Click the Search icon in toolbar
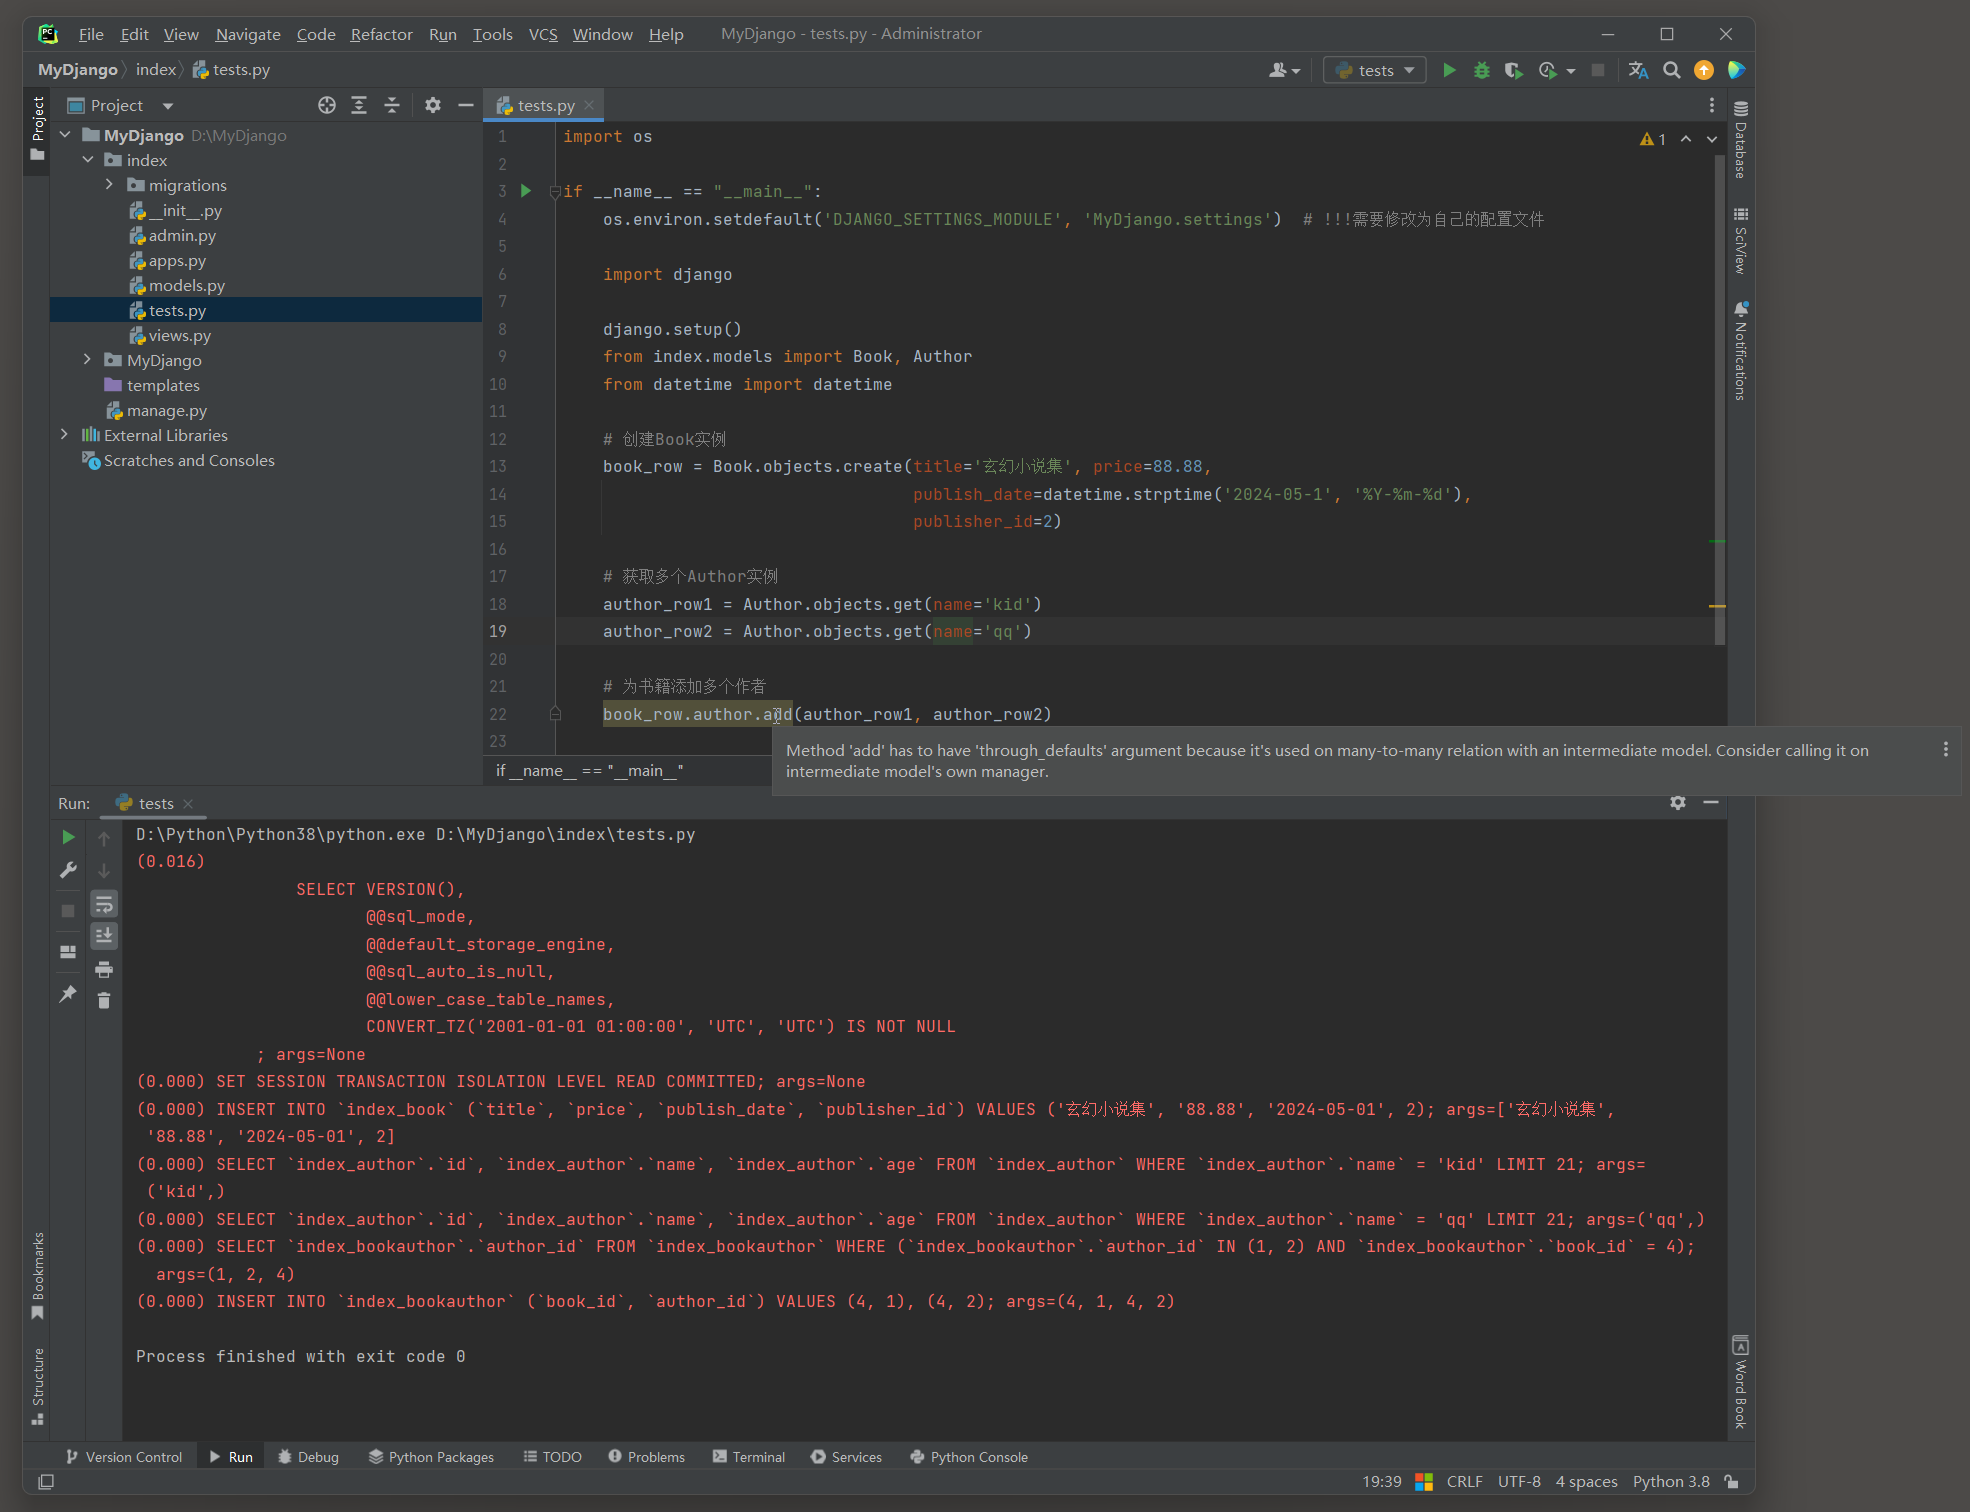This screenshot has height=1512, width=1970. coord(1672,70)
